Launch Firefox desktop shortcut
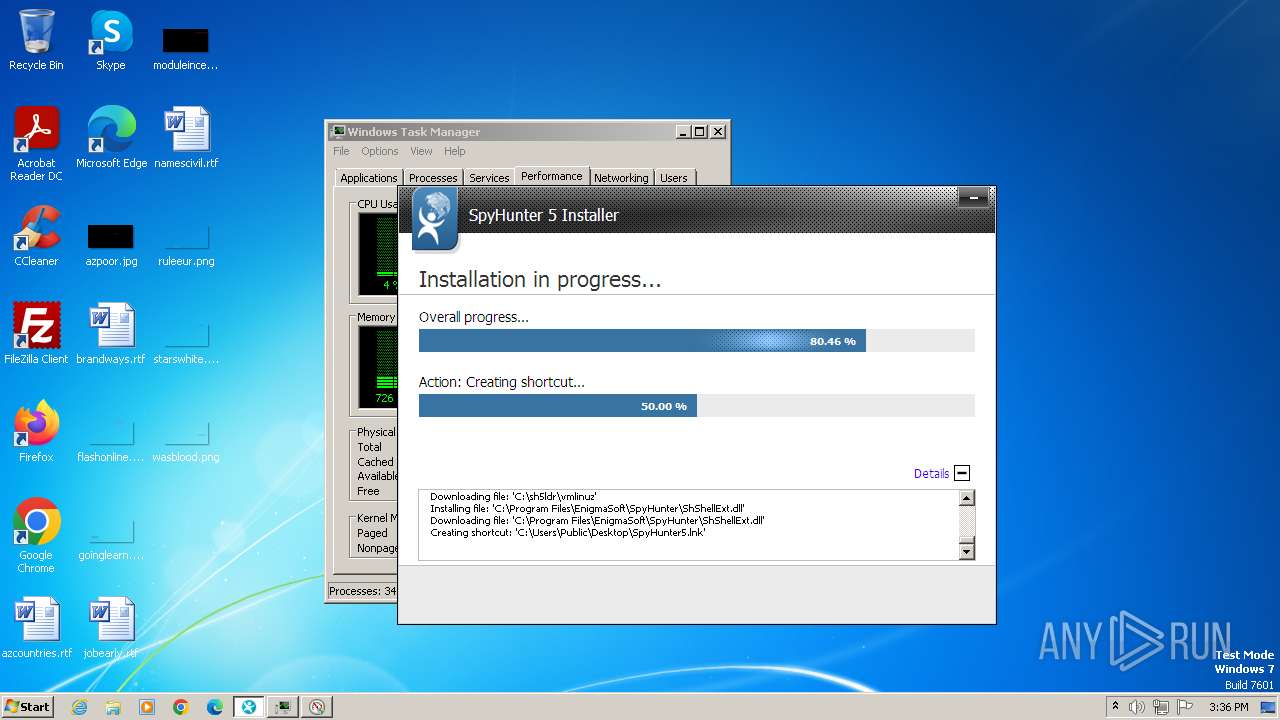Viewport: 1280px width, 720px height. coord(36,432)
